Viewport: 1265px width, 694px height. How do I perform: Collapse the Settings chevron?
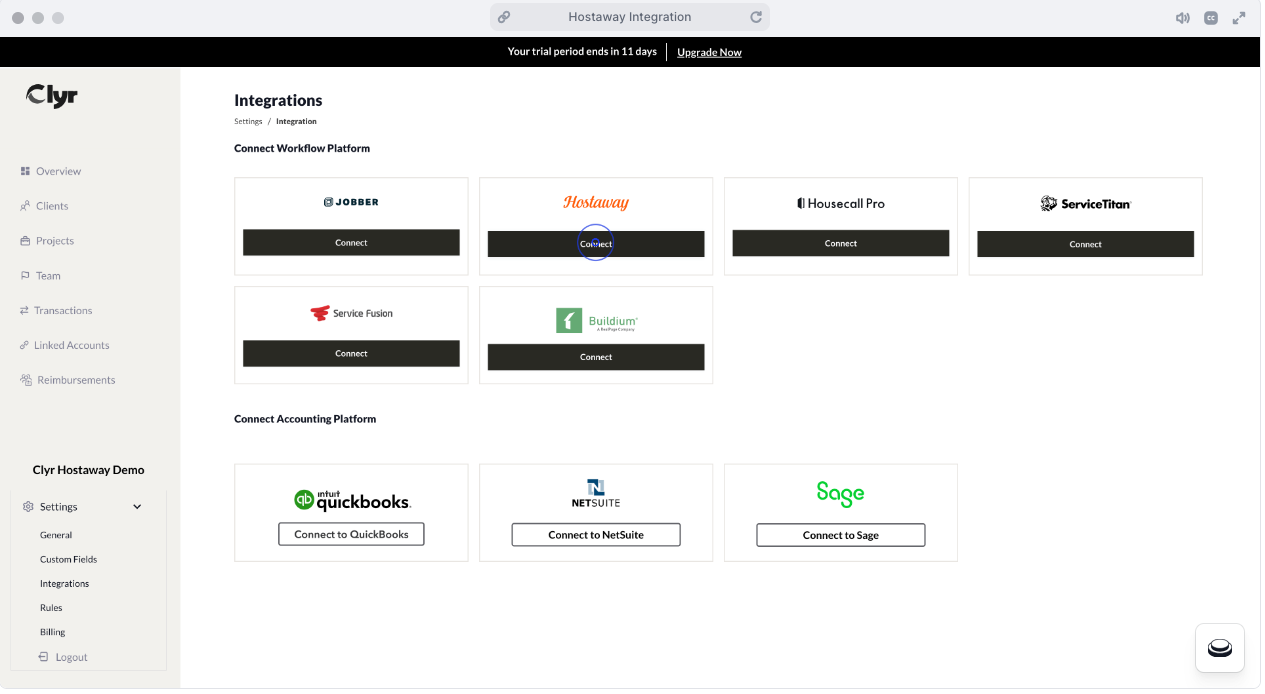click(x=137, y=507)
